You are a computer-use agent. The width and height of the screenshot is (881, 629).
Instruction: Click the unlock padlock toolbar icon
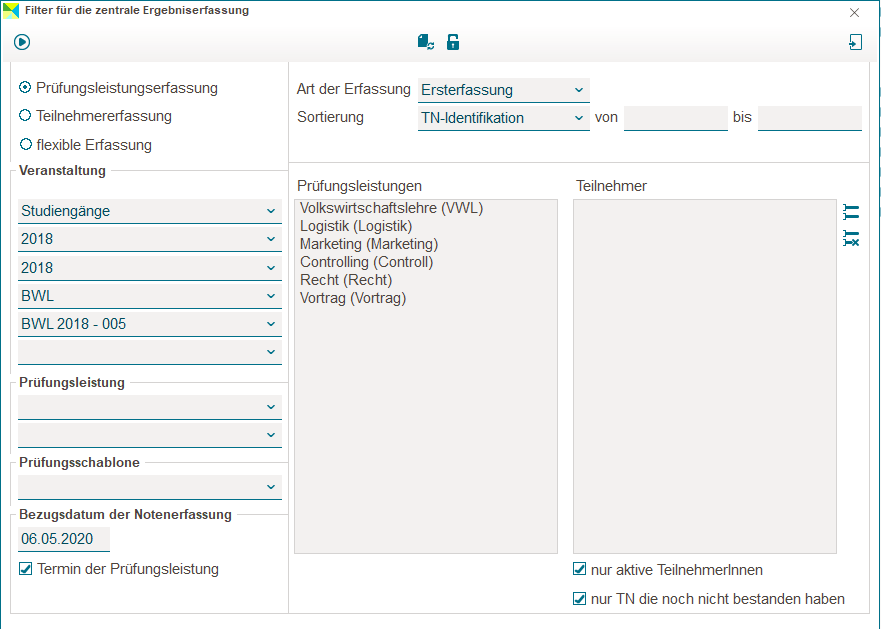[x=453, y=42]
